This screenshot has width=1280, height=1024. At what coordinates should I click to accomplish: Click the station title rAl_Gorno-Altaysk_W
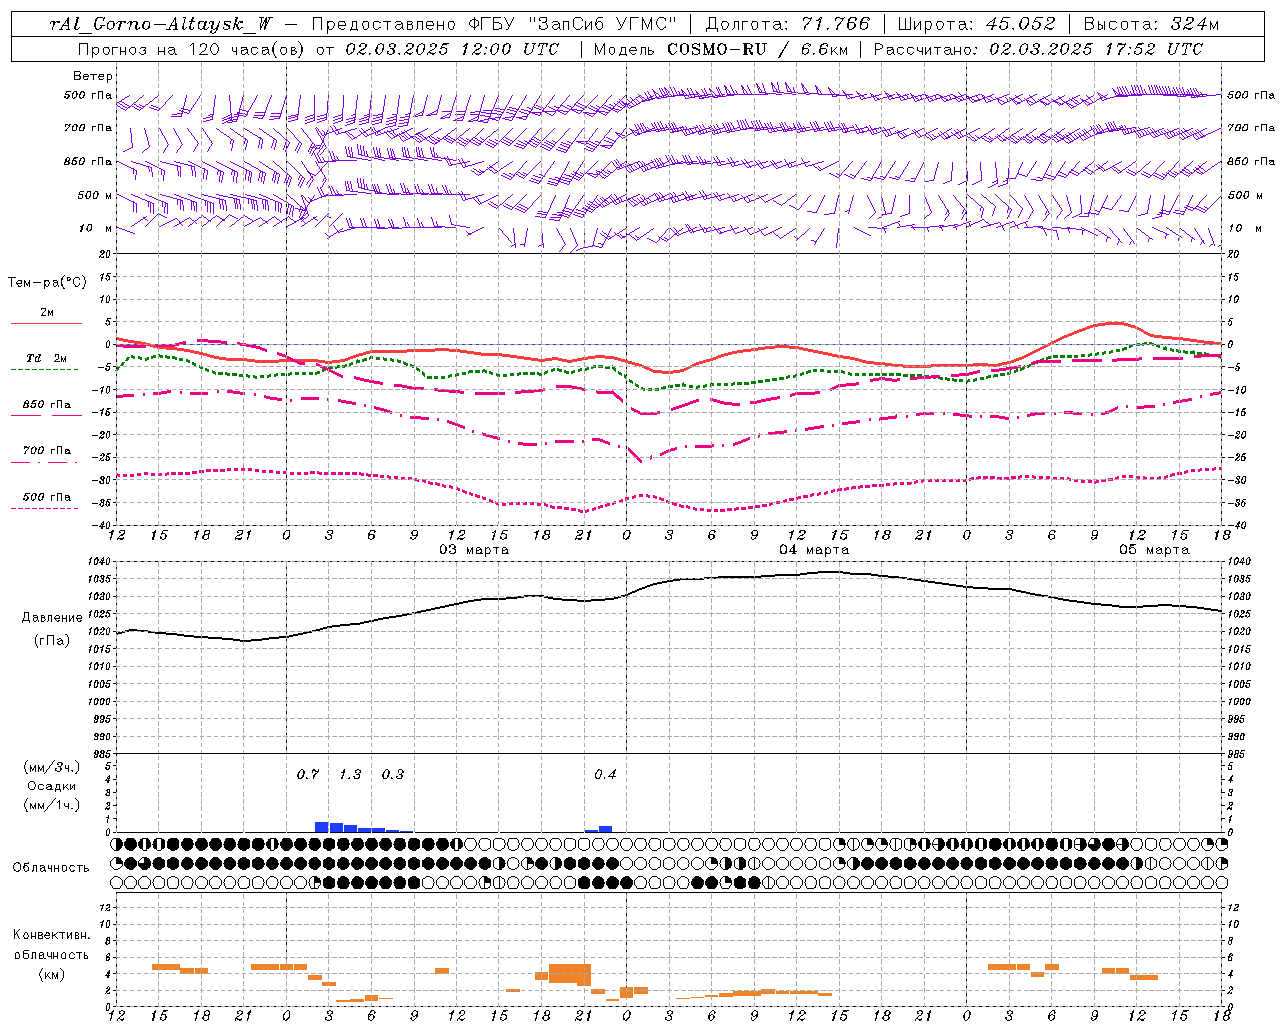pyautogui.click(x=160, y=24)
